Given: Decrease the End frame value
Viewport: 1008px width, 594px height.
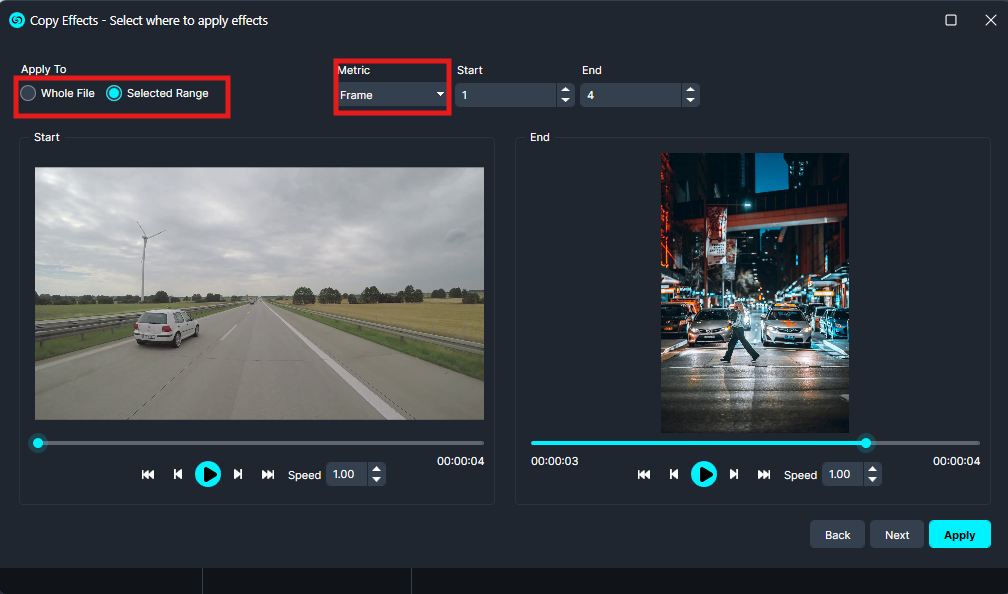Looking at the screenshot, I should coord(690,100).
